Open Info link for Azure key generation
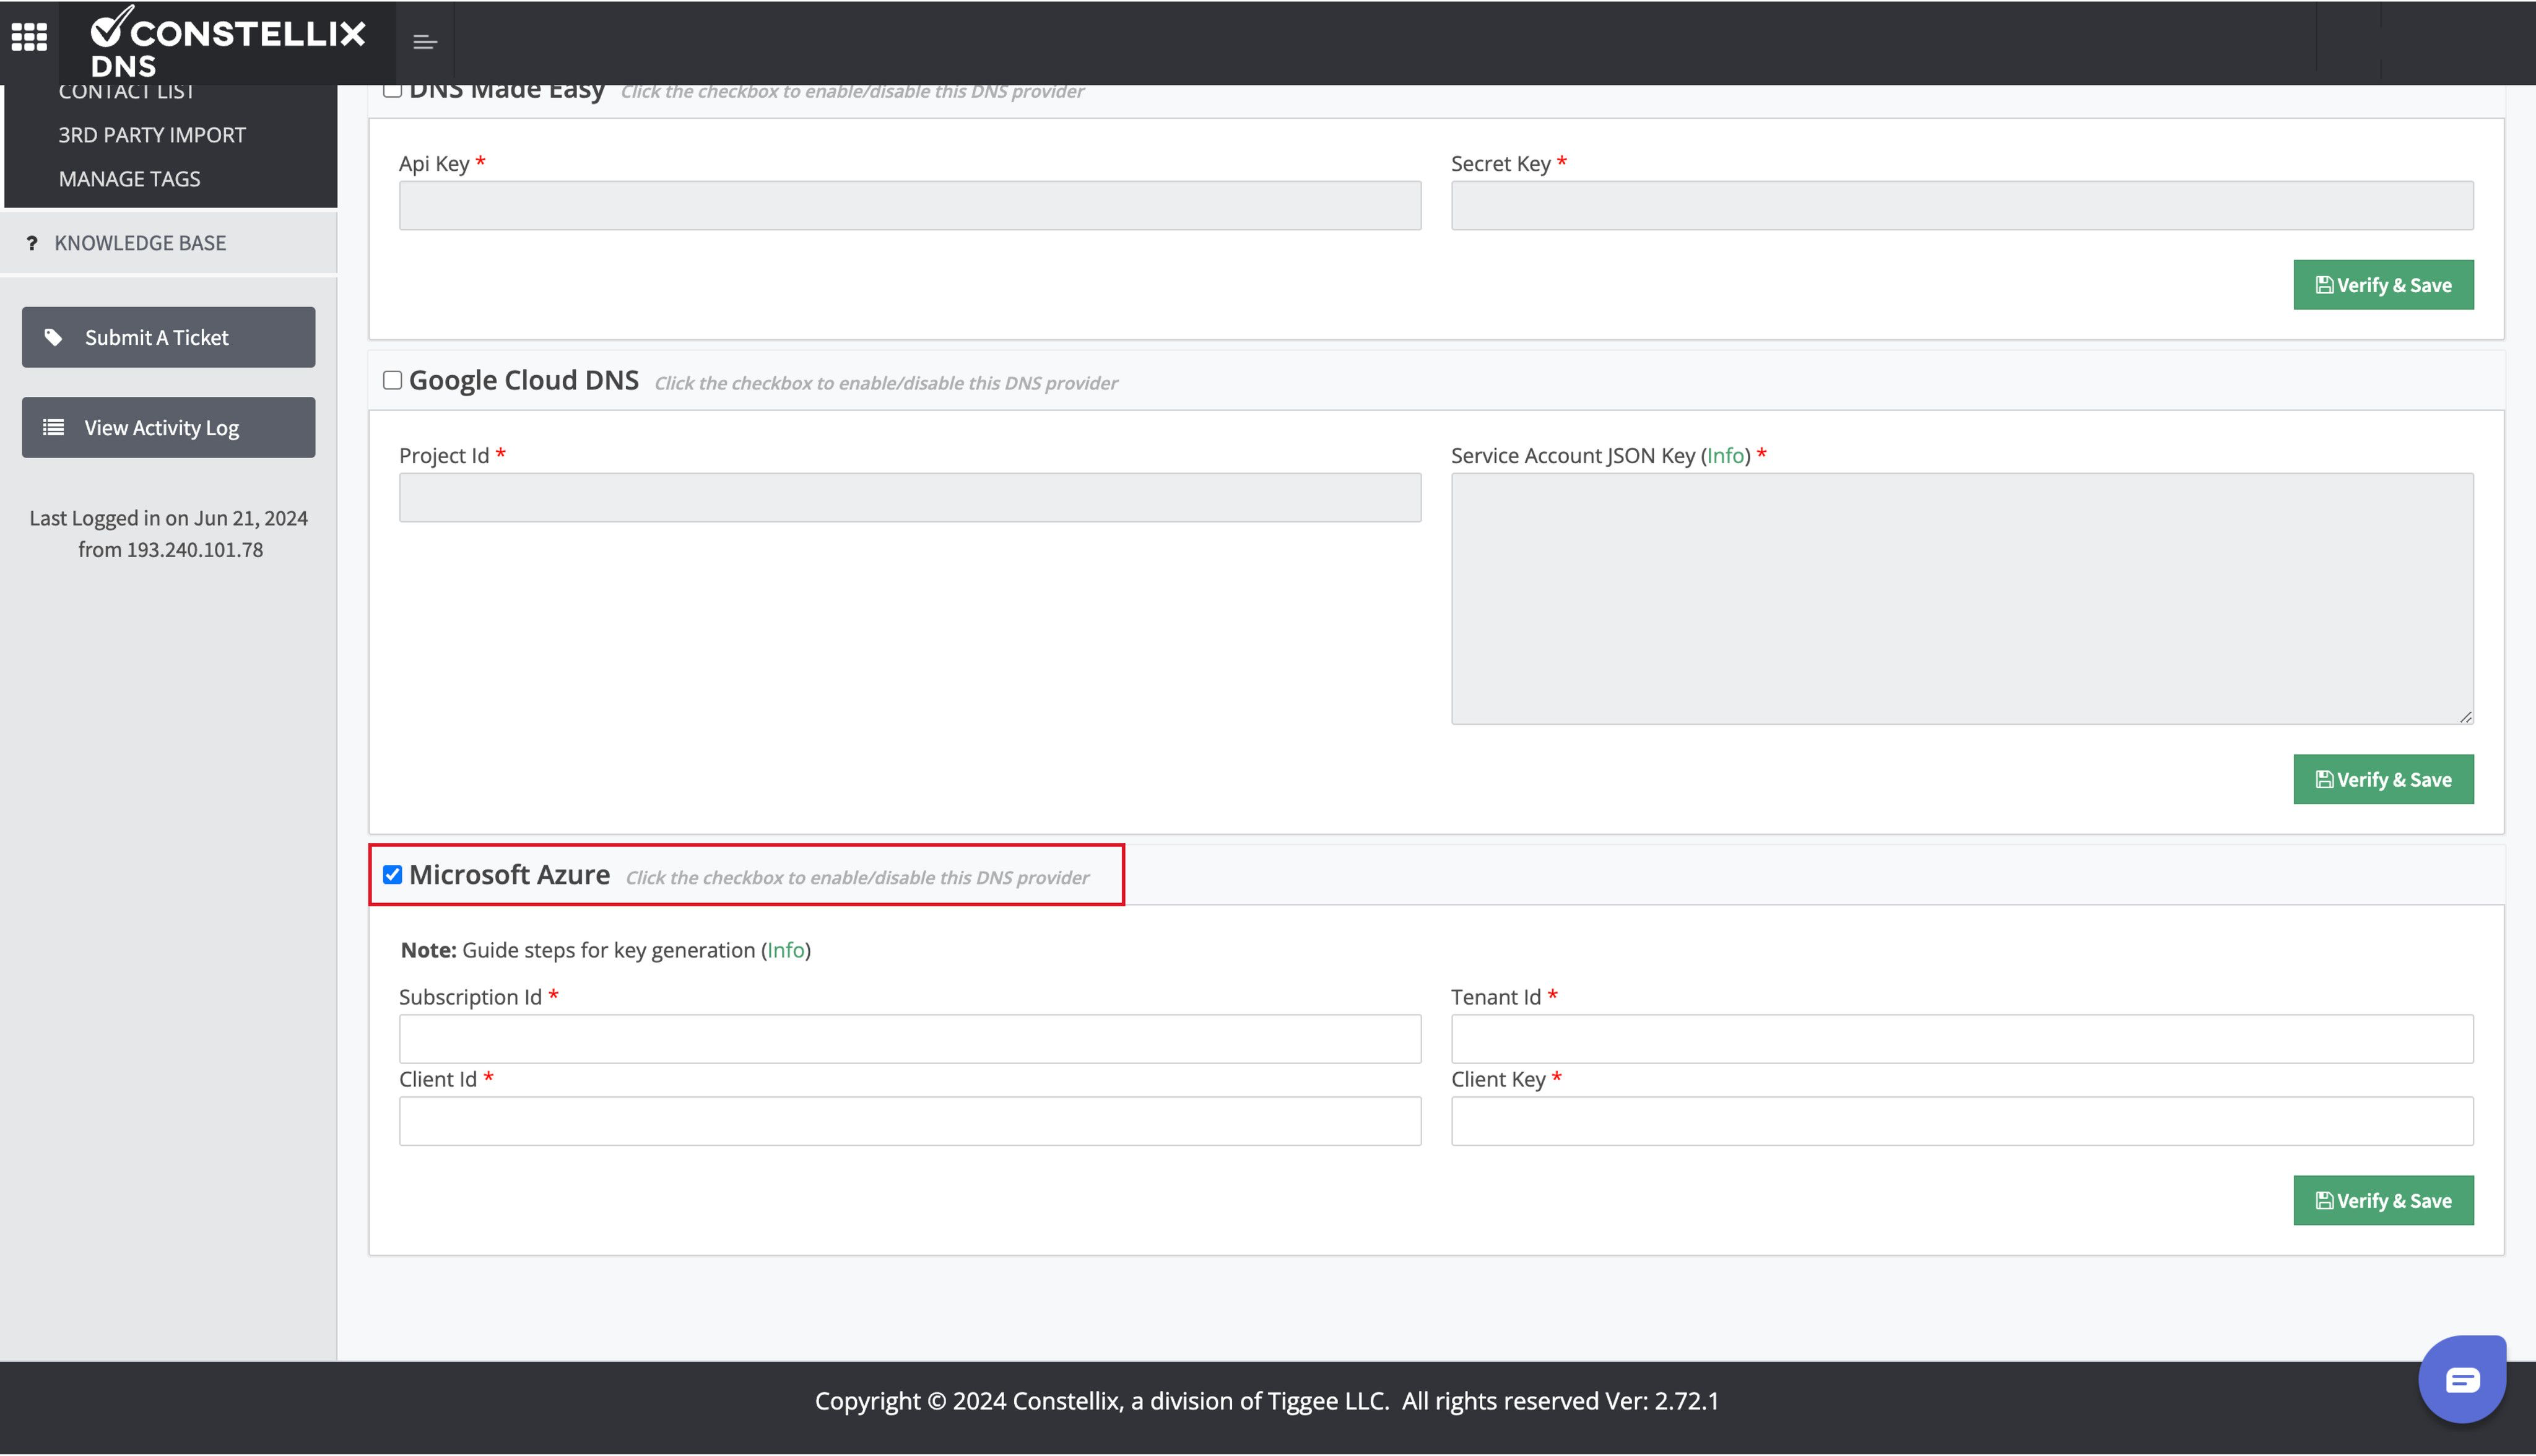2536x1456 pixels. pyautogui.click(x=785, y=950)
